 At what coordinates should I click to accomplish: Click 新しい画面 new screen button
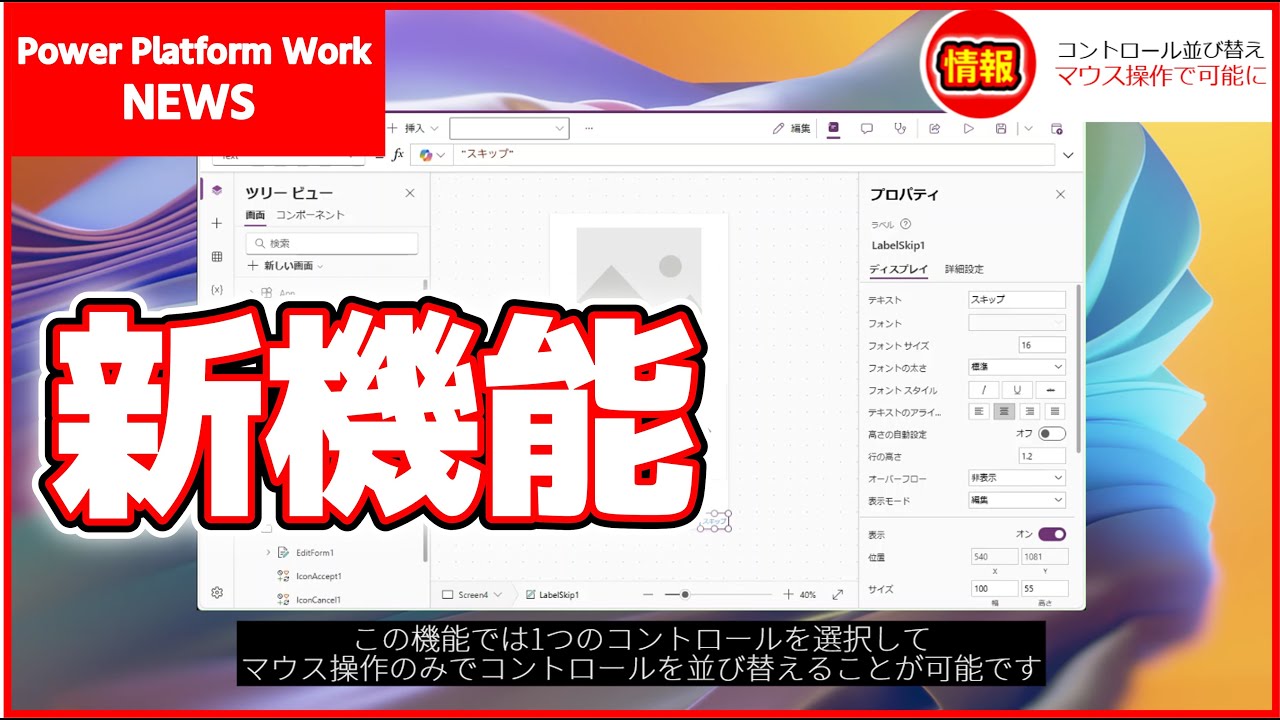coord(285,266)
